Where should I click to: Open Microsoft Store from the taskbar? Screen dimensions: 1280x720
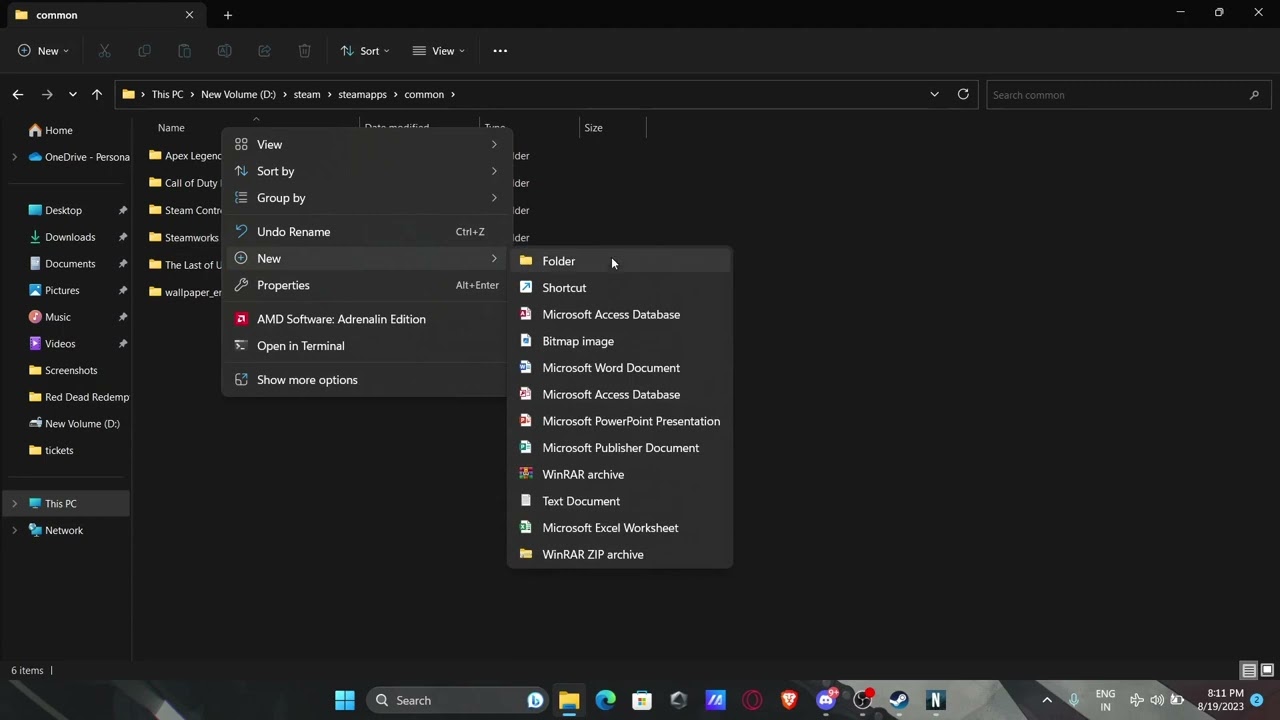642,700
